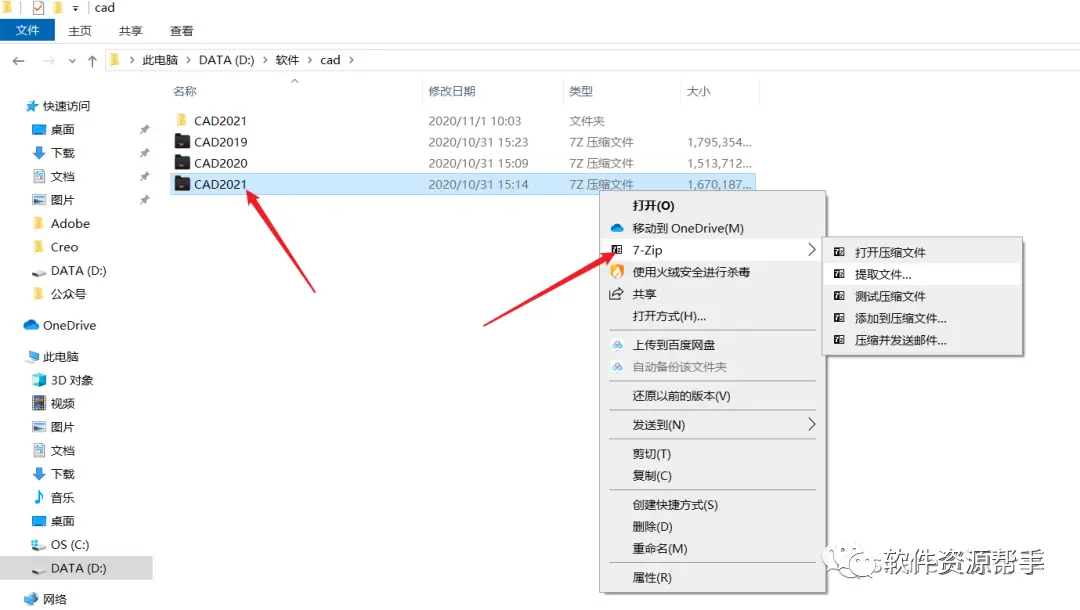
Task: Click the CAD2020 7Z archive icon
Action: (x=182, y=162)
